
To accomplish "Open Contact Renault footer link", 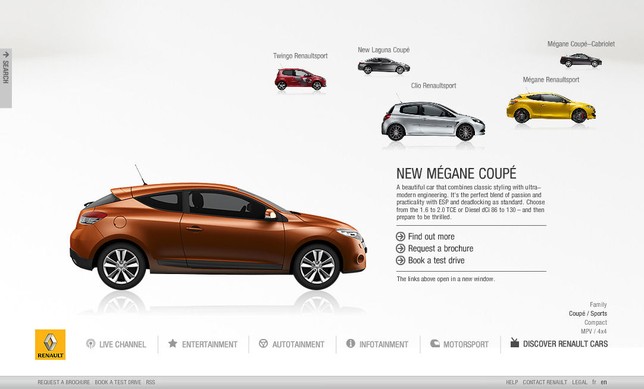I will coord(545,382).
